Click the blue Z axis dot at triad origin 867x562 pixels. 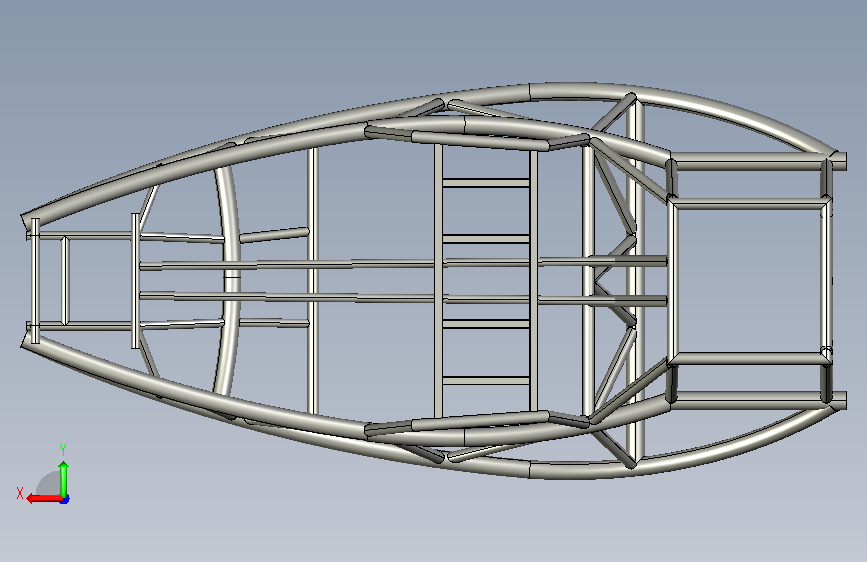coord(65,499)
